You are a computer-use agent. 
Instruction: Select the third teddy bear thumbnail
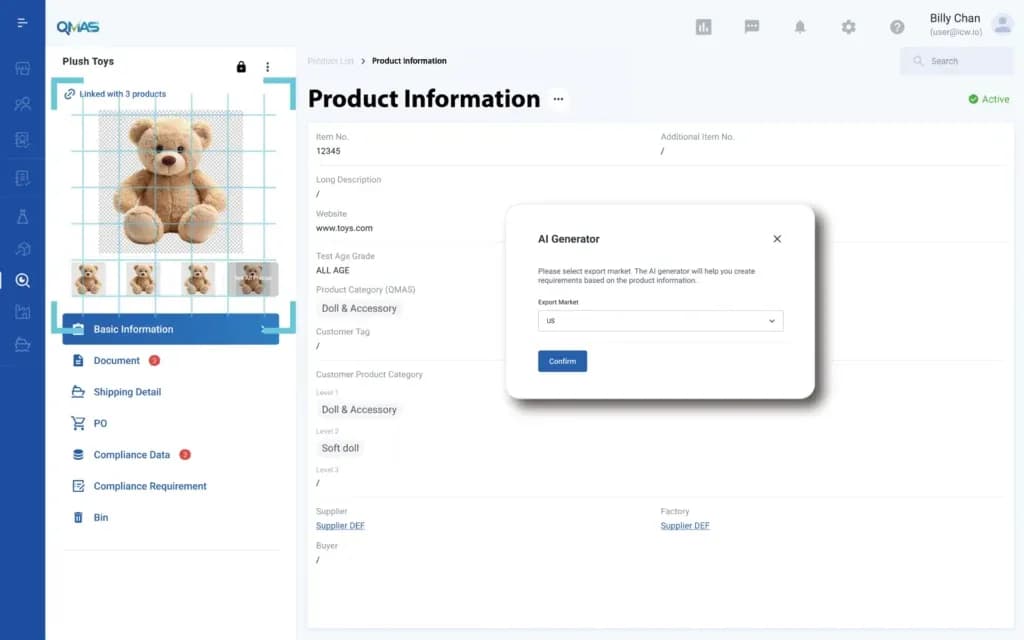(197, 279)
